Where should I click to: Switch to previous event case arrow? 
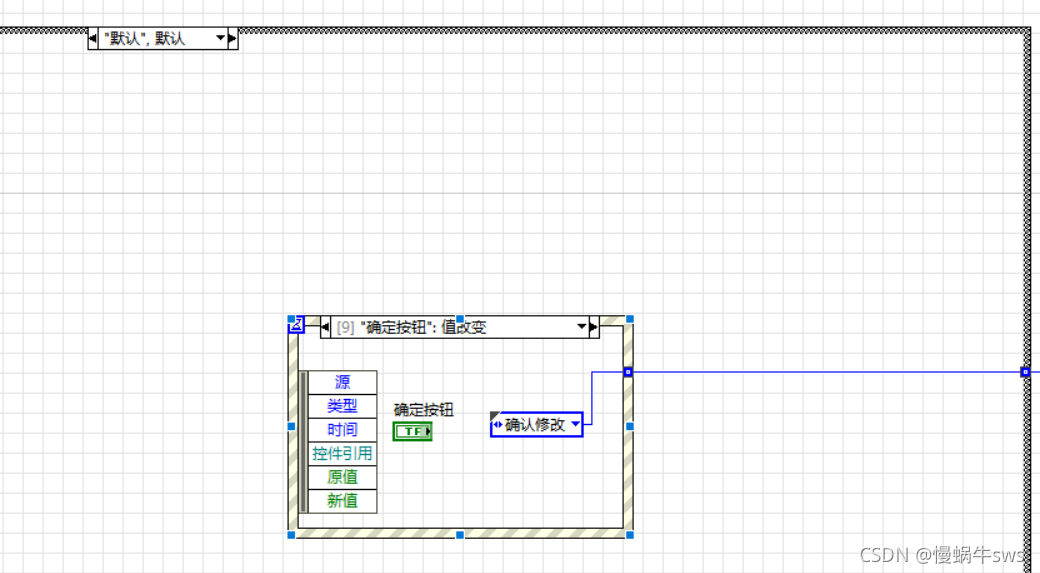tap(325, 327)
